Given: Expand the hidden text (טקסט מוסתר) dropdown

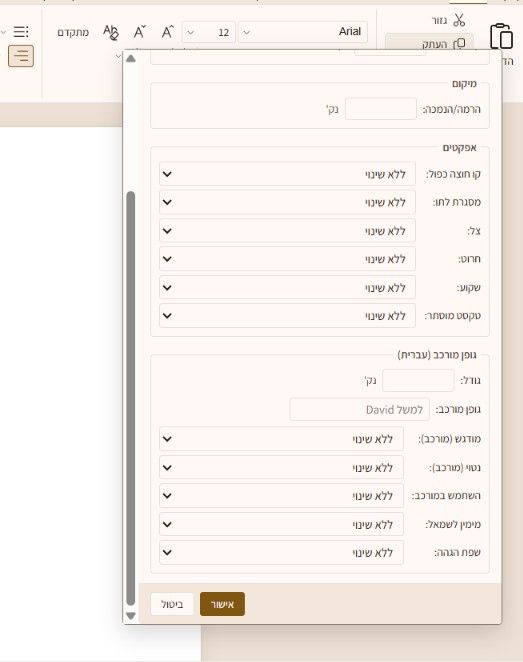Looking at the screenshot, I should click(287, 315).
